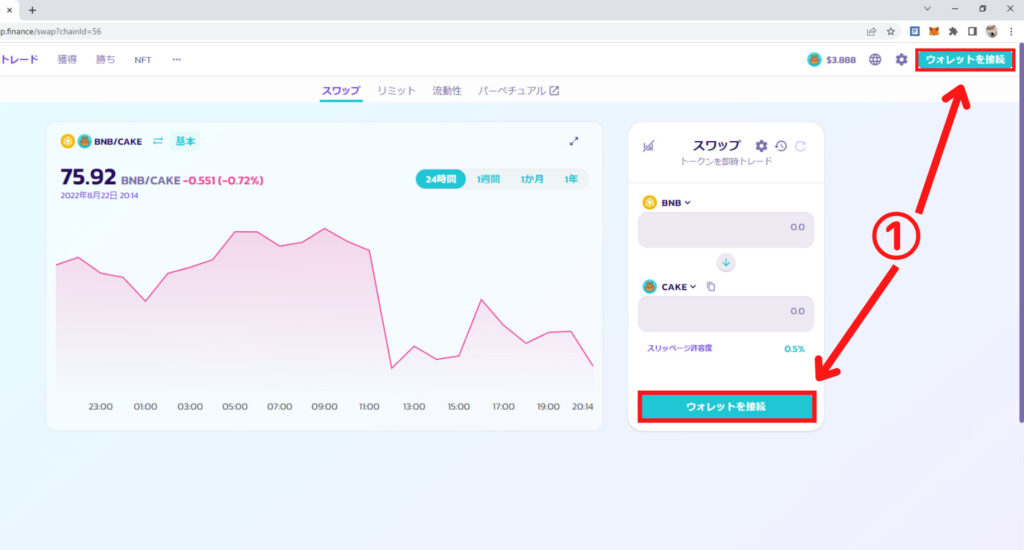Swap the BNB/CAKE pair order in chart header
The height and width of the screenshot is (550, 1024).
[x=158, y=141]
